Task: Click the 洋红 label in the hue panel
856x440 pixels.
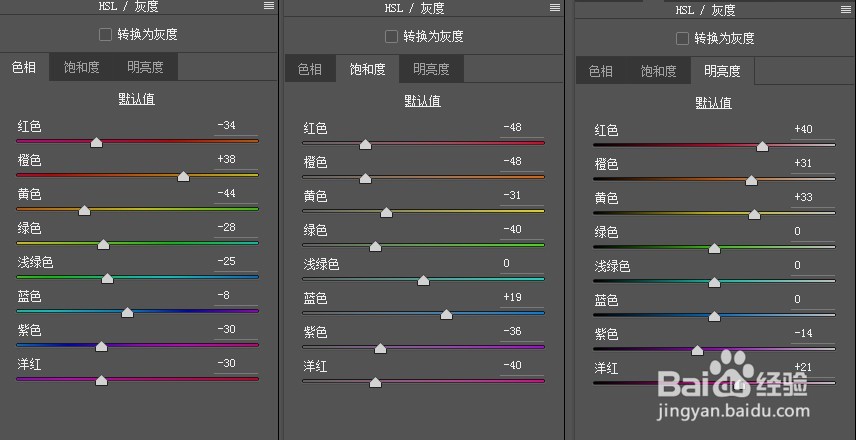Action: pyautogui.click(x=29, y=364)
